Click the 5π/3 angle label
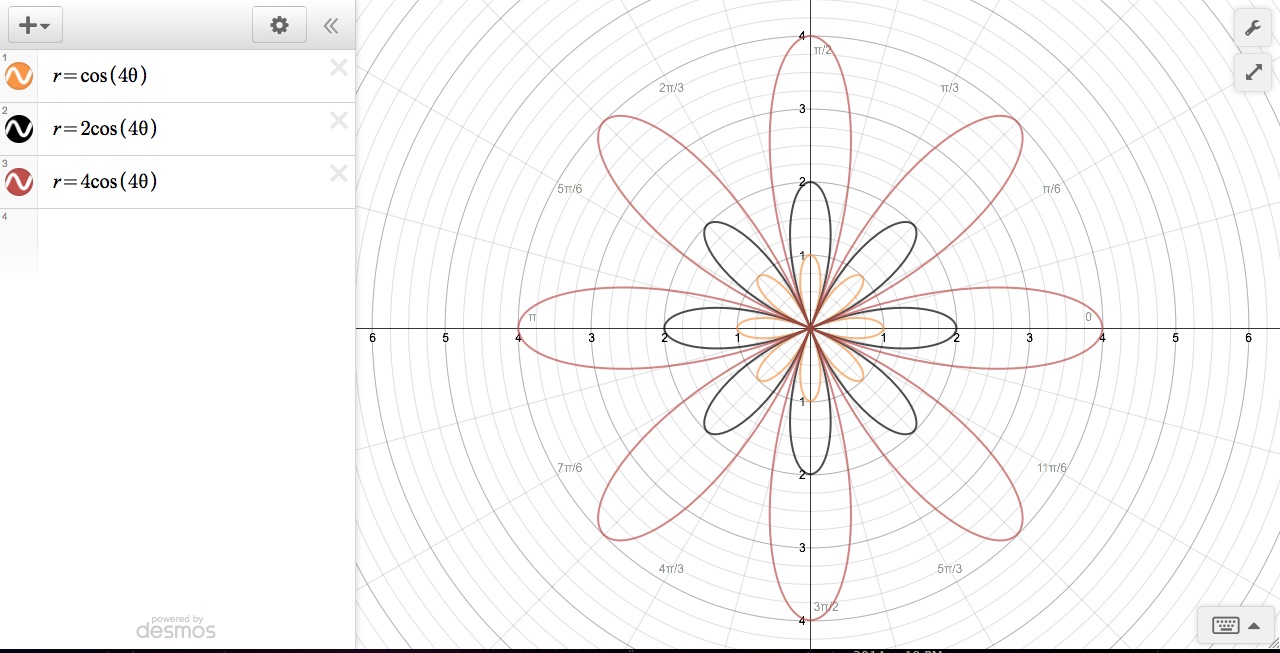 (950, 569)
